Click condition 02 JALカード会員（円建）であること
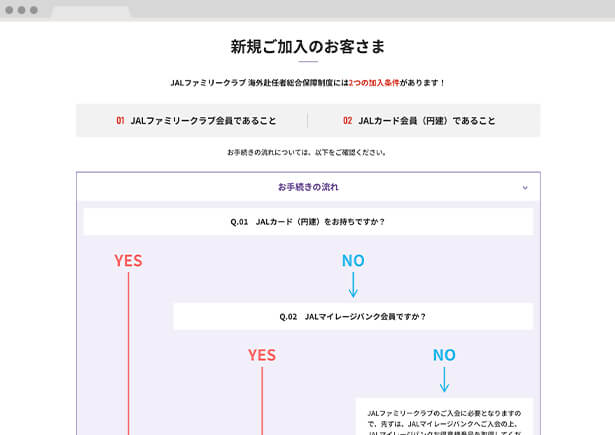 point(419,121)
